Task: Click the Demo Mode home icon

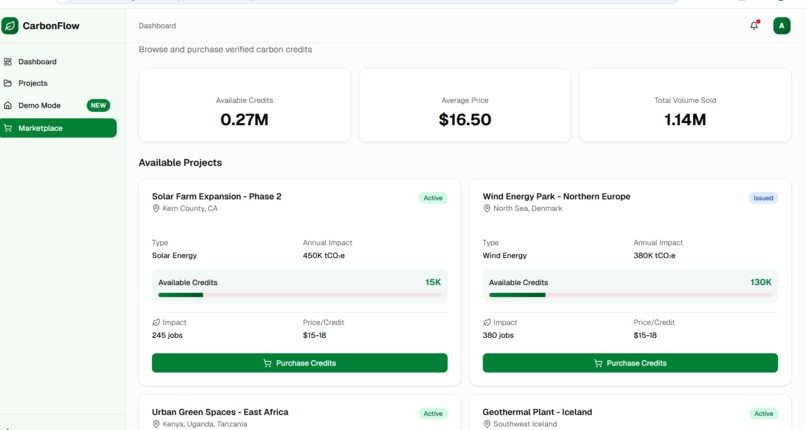Action: click(x=8, y=105)
